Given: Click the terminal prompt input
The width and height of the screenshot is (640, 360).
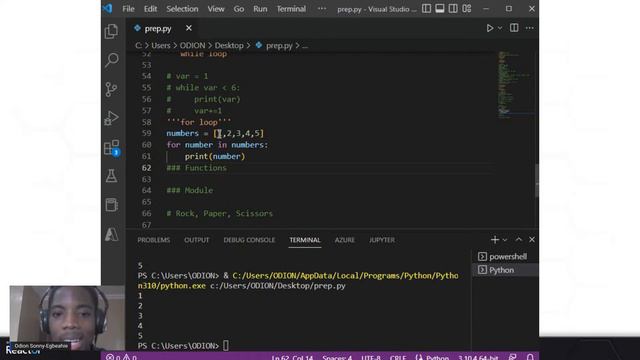Looking at the screenshot, I should click(x=225, y=346).
